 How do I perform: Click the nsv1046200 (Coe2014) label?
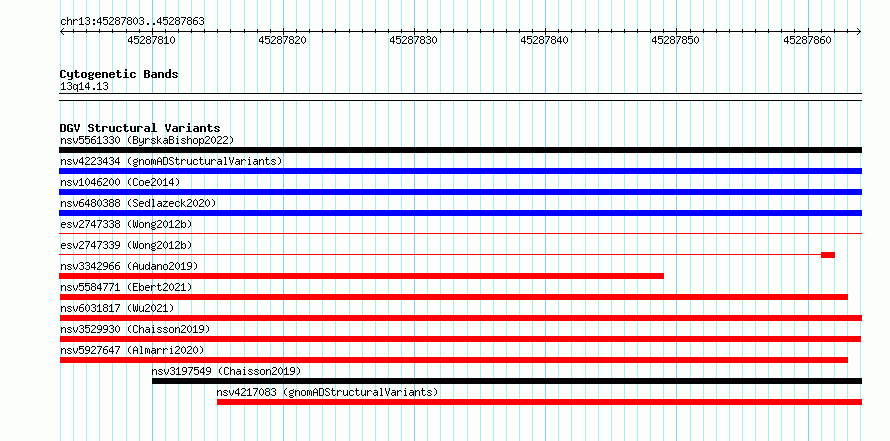(120, 182)
